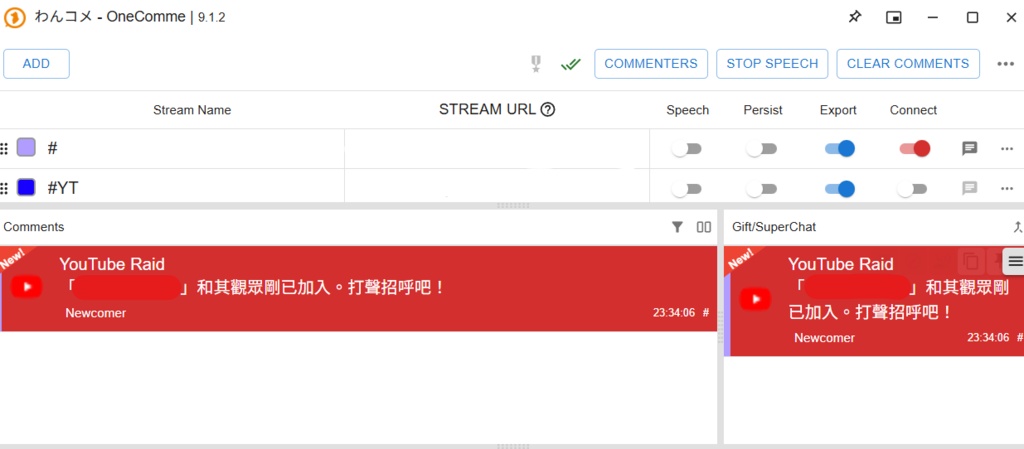Open the COMMENTERS list
The image size is (1024, 449).
click(x=650, y=64)
